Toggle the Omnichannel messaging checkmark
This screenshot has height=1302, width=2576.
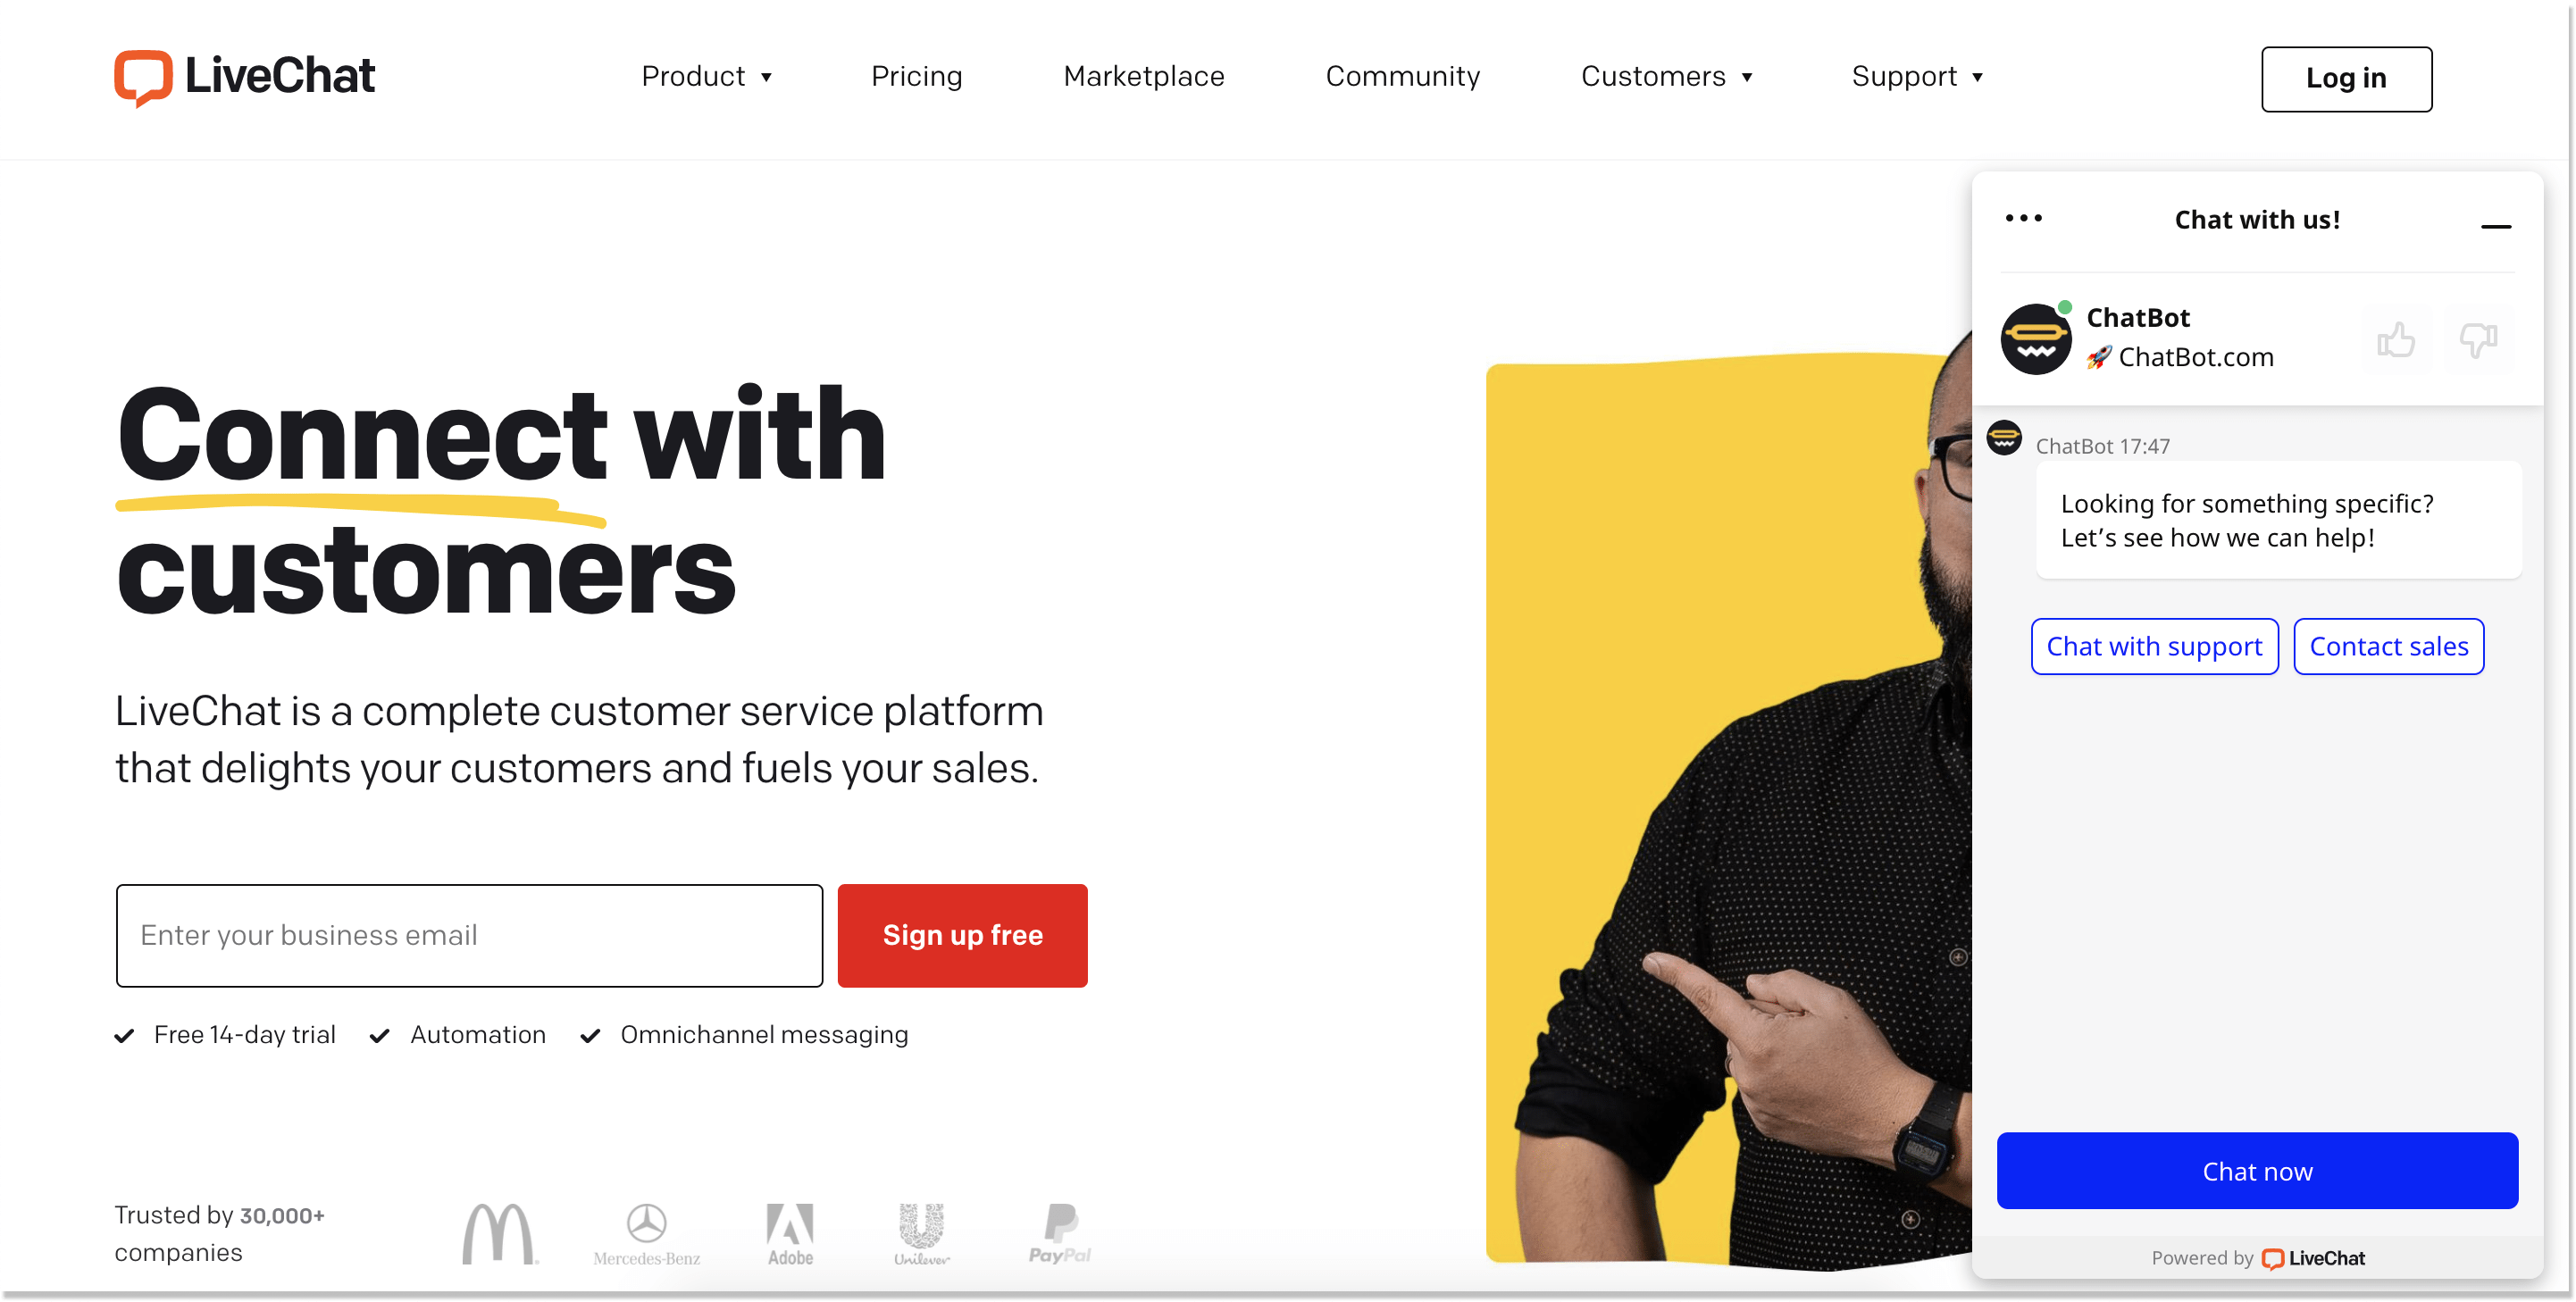click(593, 1033)
